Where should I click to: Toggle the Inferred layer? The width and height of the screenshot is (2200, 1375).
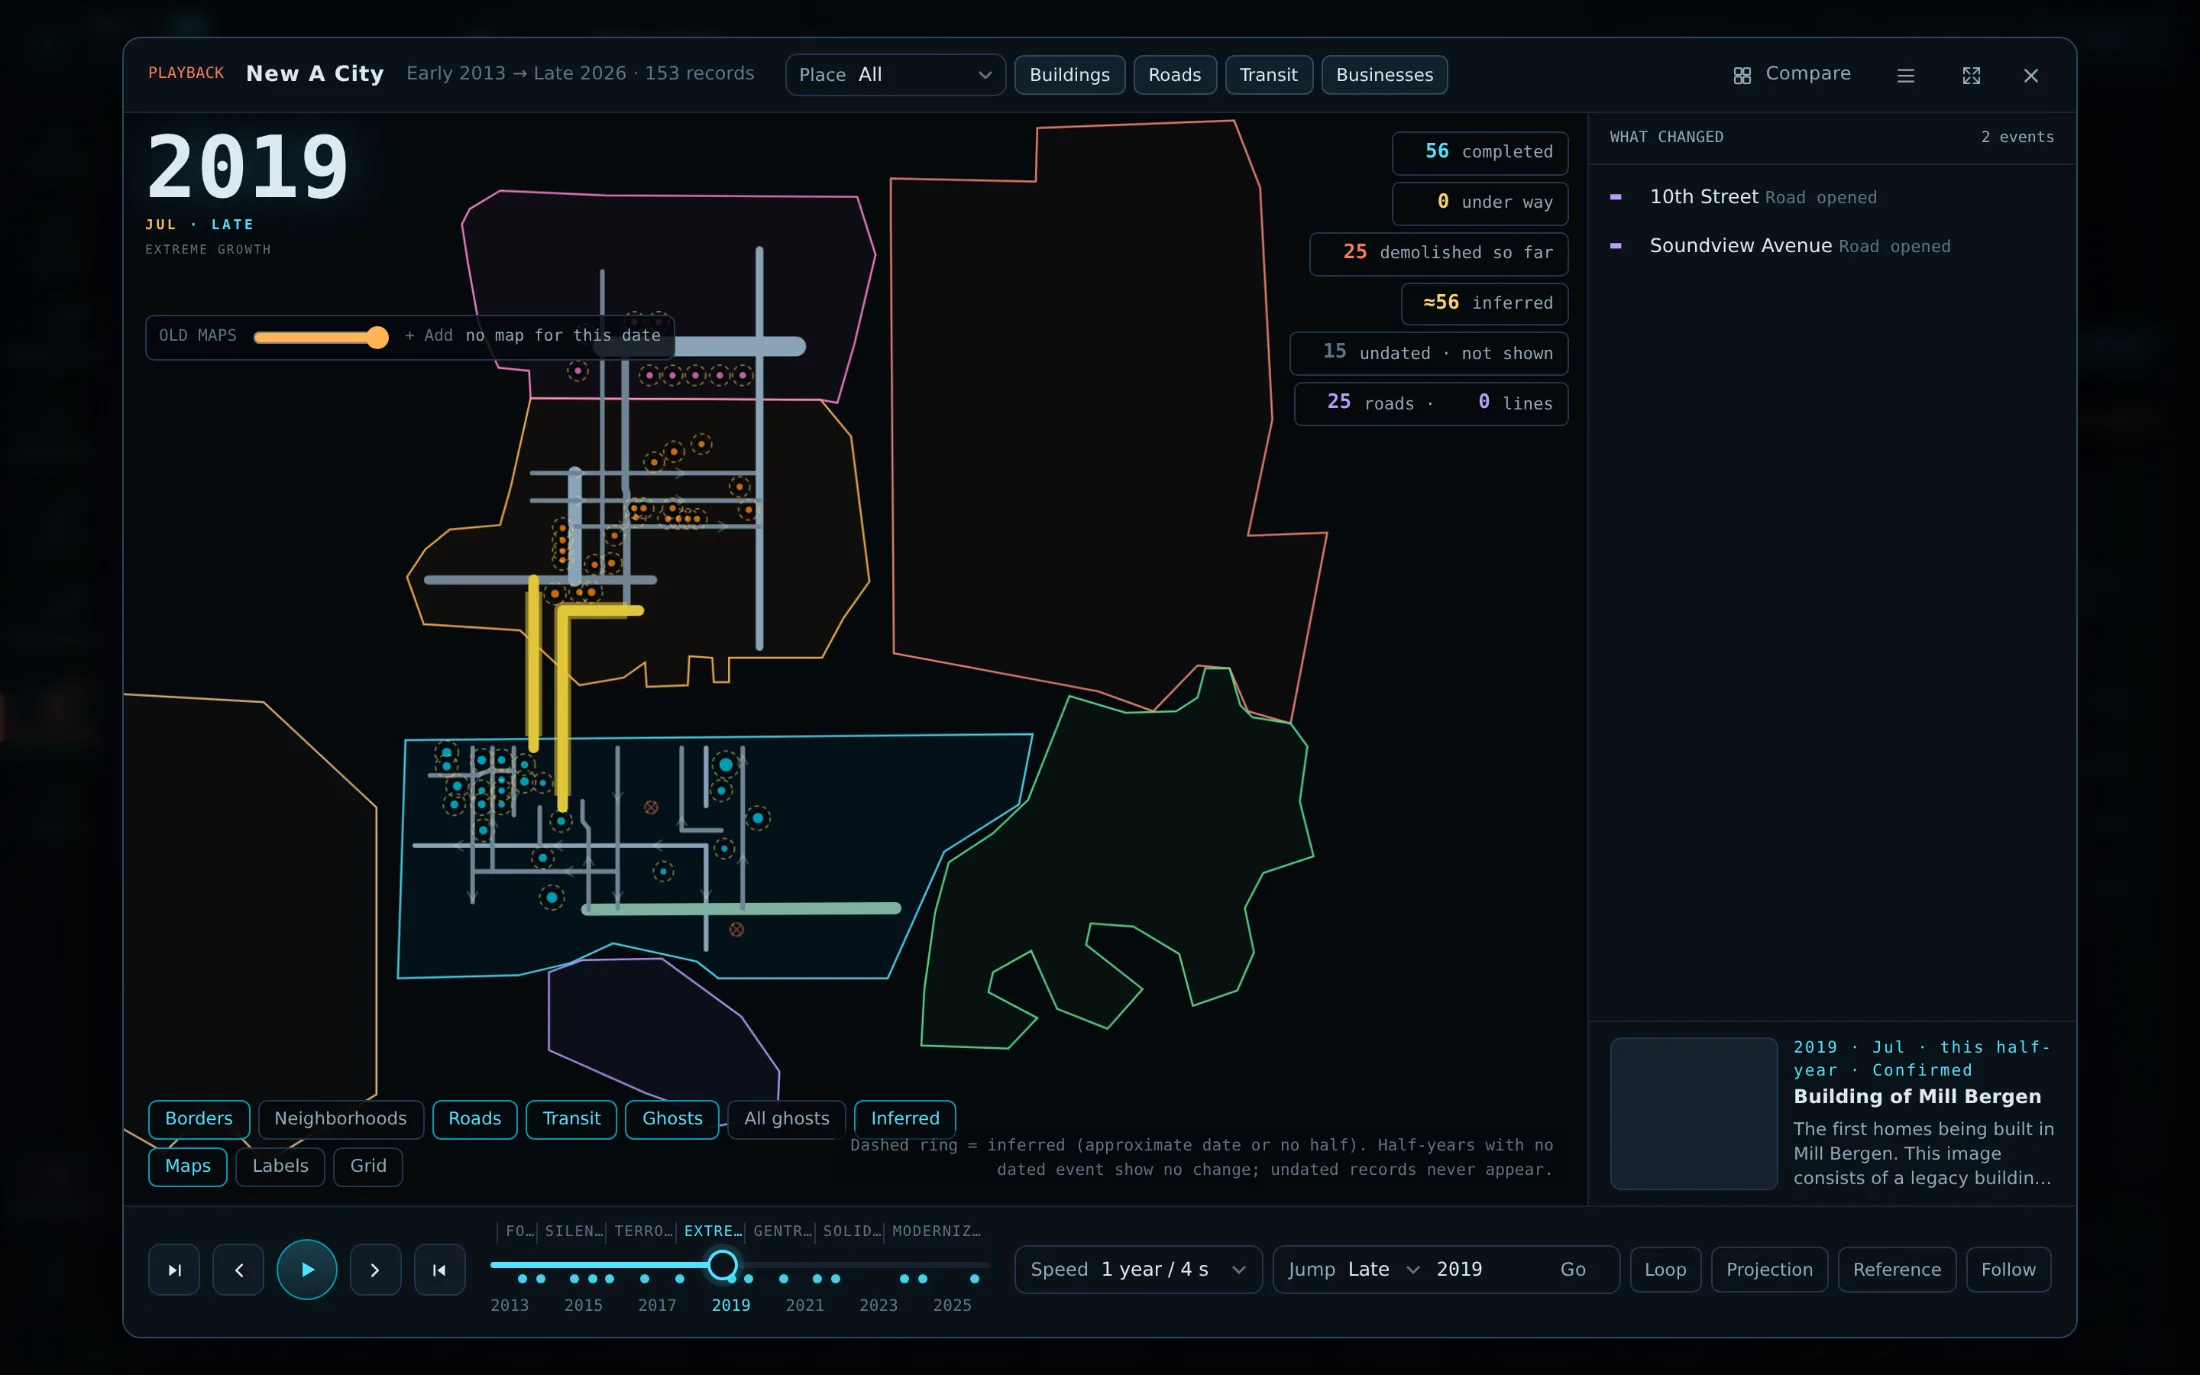click(905, 1118)
